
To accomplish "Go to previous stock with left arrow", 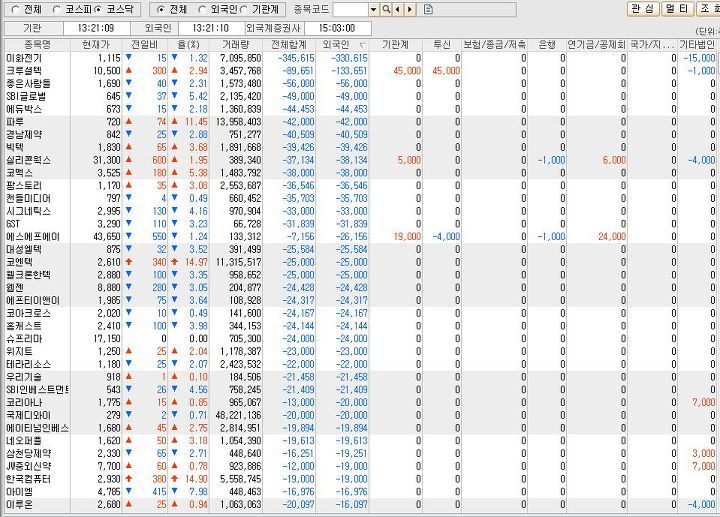I will click(x=398, y=9).
